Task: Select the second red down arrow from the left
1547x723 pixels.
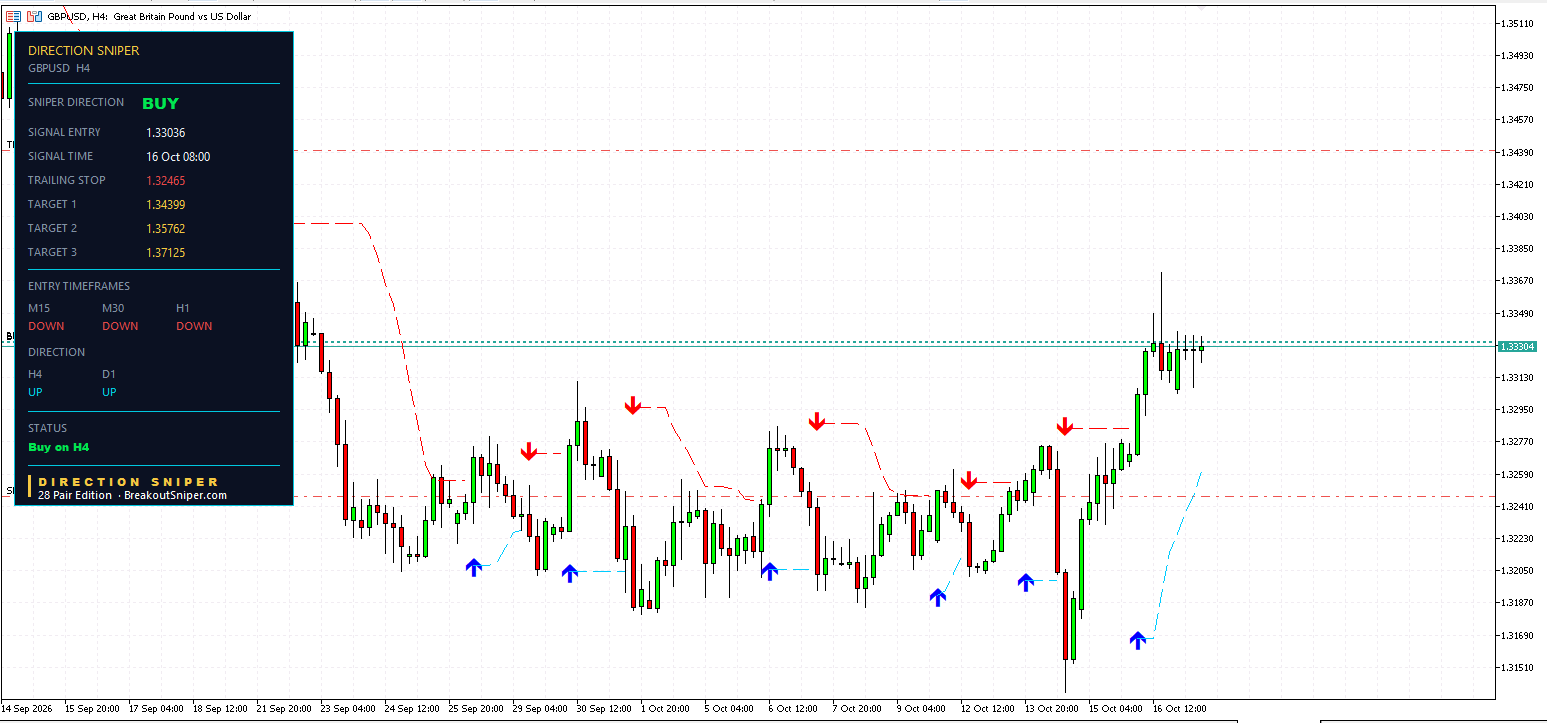Action: pos(633,405)
